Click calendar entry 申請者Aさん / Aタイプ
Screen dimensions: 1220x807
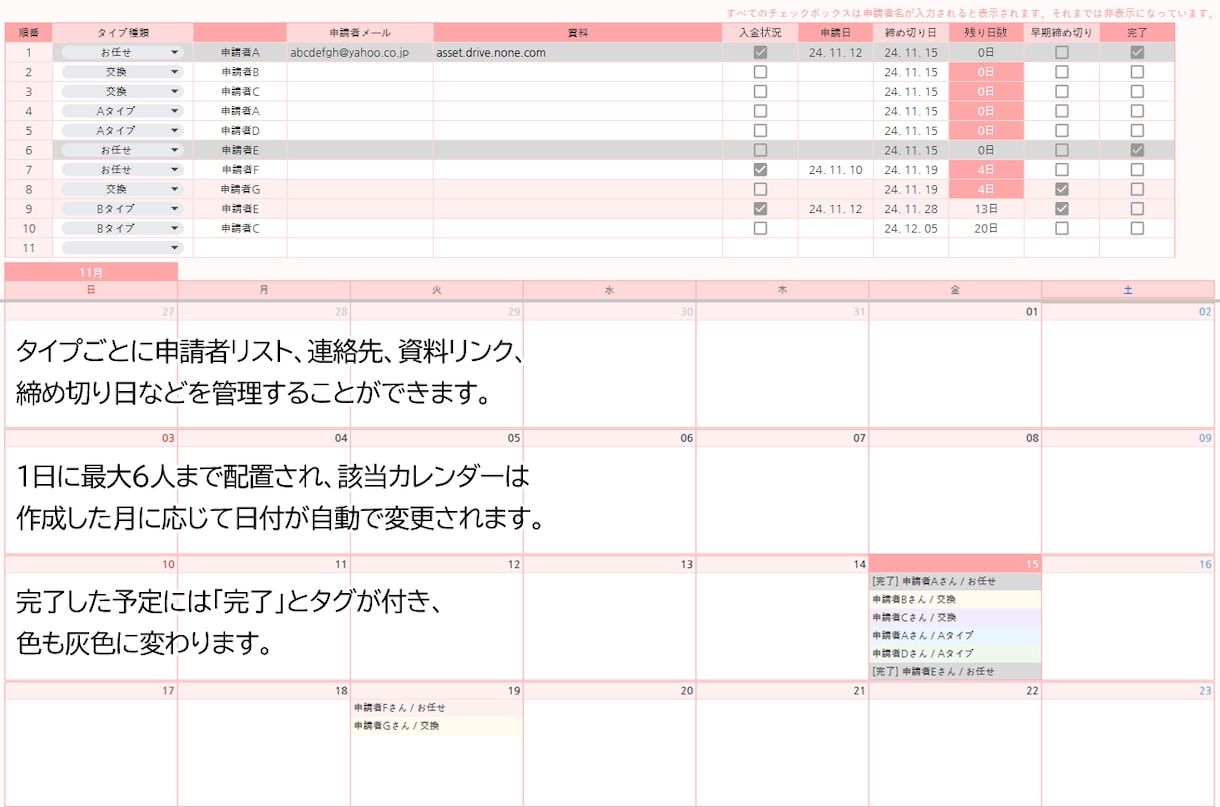point(955,635)
